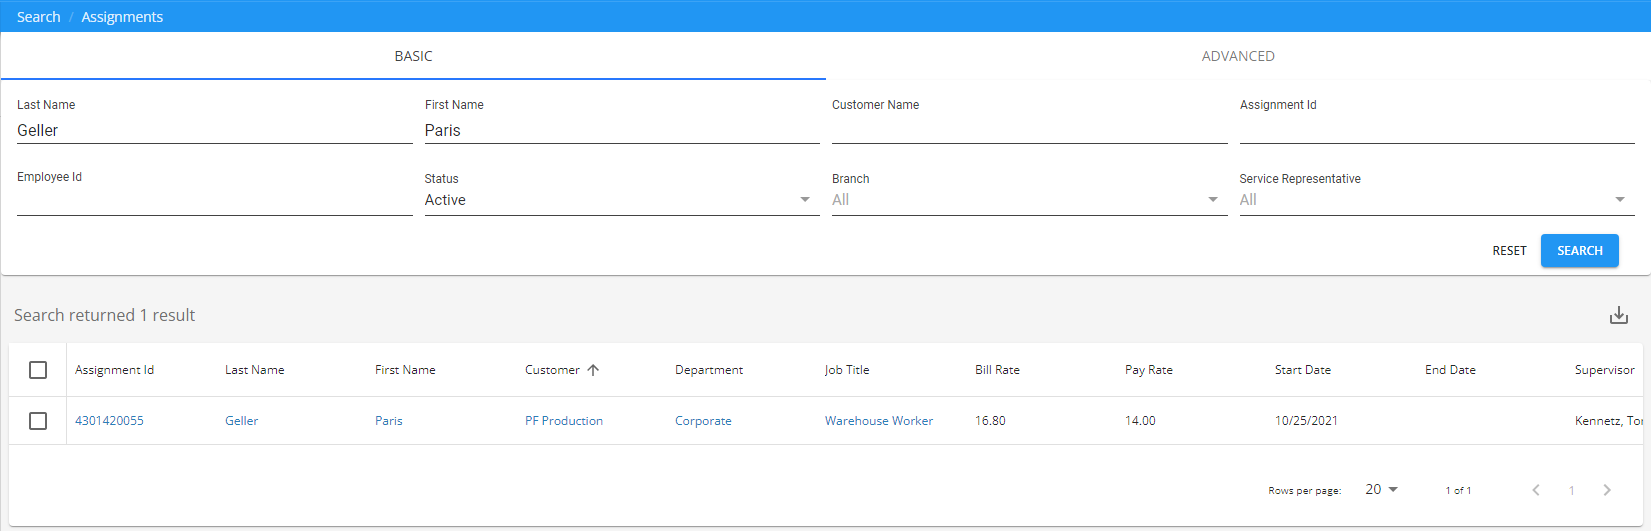
Task: Click into the Employee Id field
Action: click(214, 201)
